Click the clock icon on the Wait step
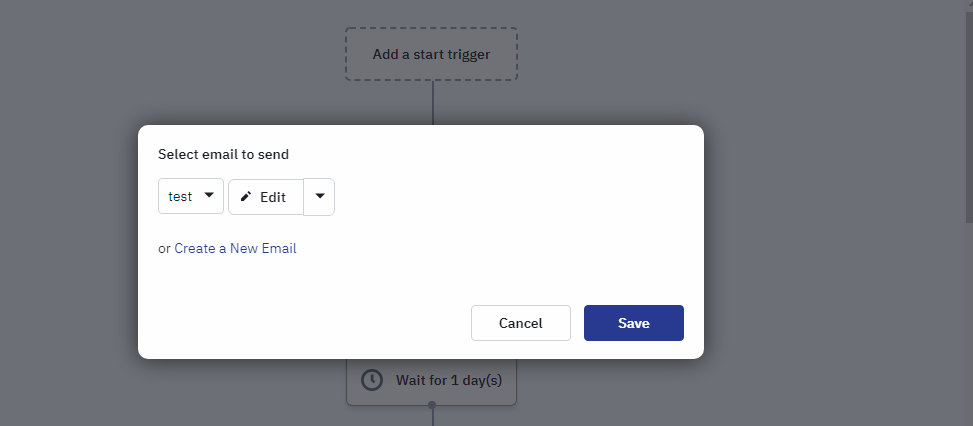973x426 pixels. coord(372,380)
